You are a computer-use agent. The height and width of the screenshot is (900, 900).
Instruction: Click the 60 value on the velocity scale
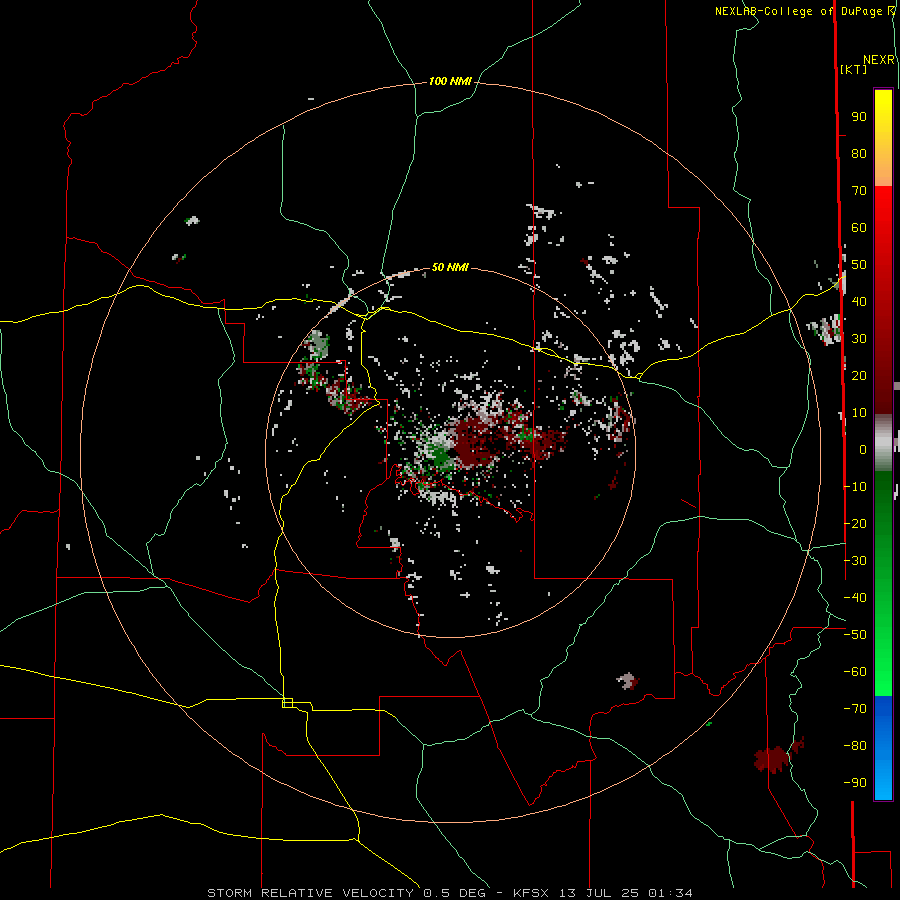coord(859,228)
